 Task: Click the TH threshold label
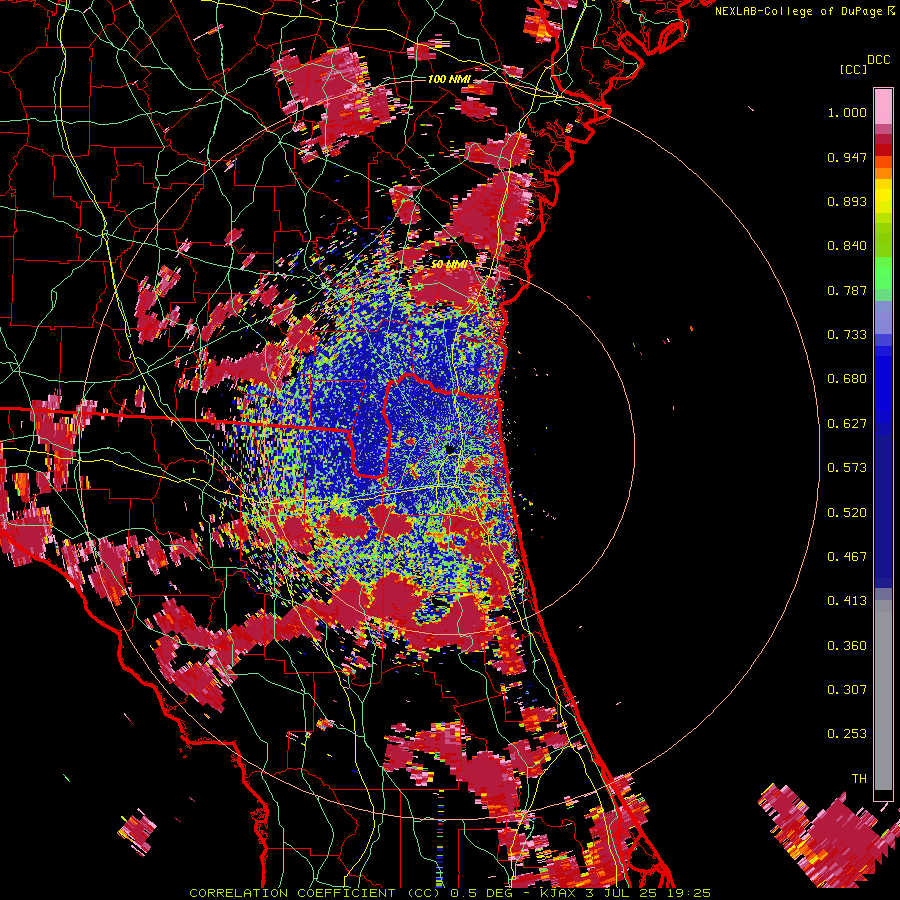point(859,779)
